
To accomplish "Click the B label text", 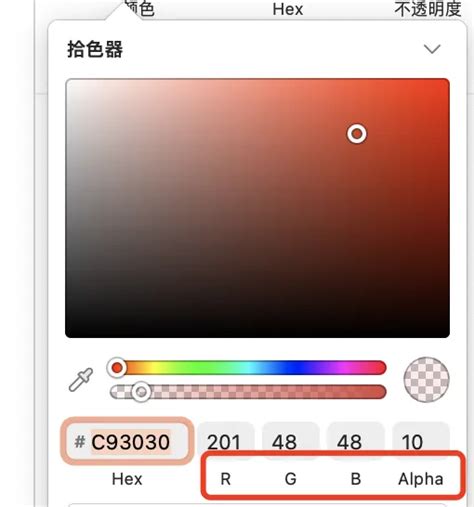I will point(356,479).
